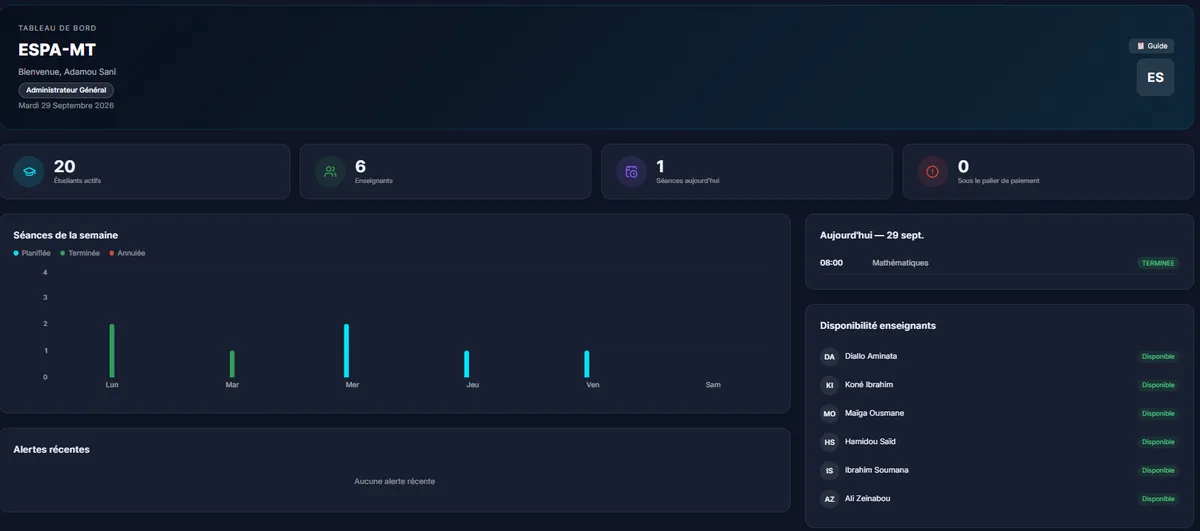This screenshot has width=1200, height=531.
Task: Click the Alertes récentes heading
Action: tap(52, 450)
